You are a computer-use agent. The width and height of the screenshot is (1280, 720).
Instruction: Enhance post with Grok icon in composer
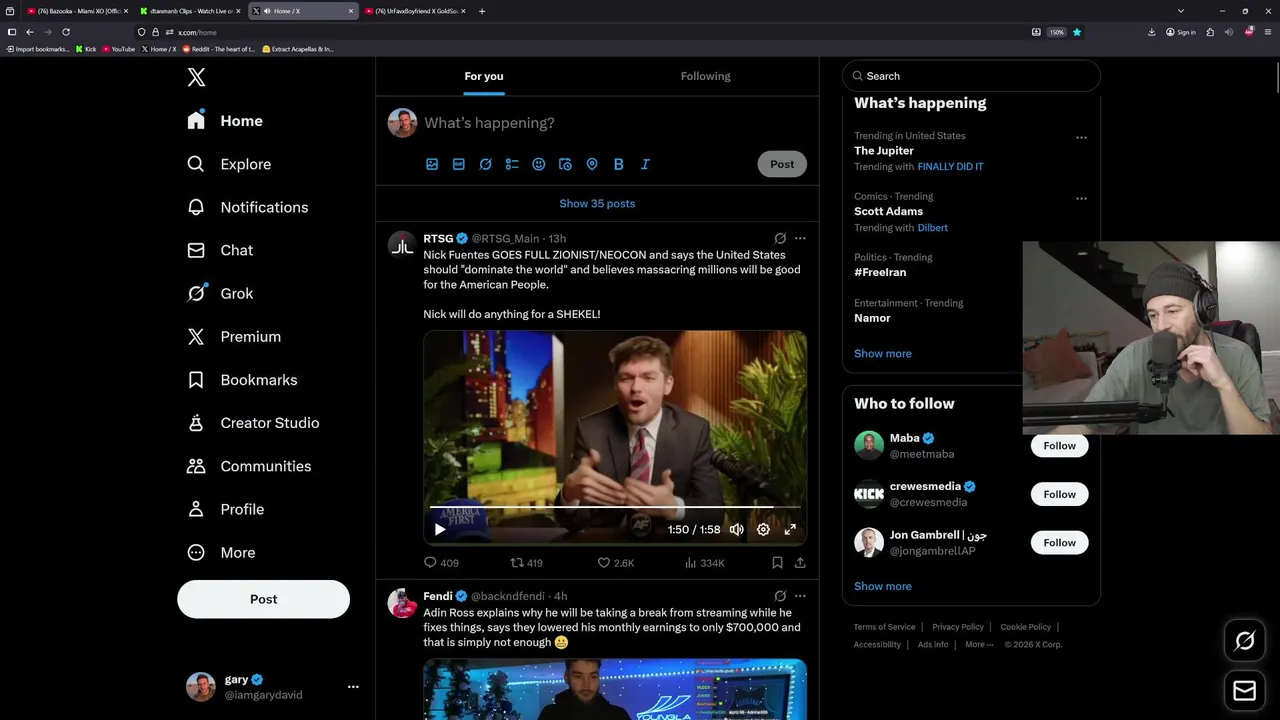point(485,164)
